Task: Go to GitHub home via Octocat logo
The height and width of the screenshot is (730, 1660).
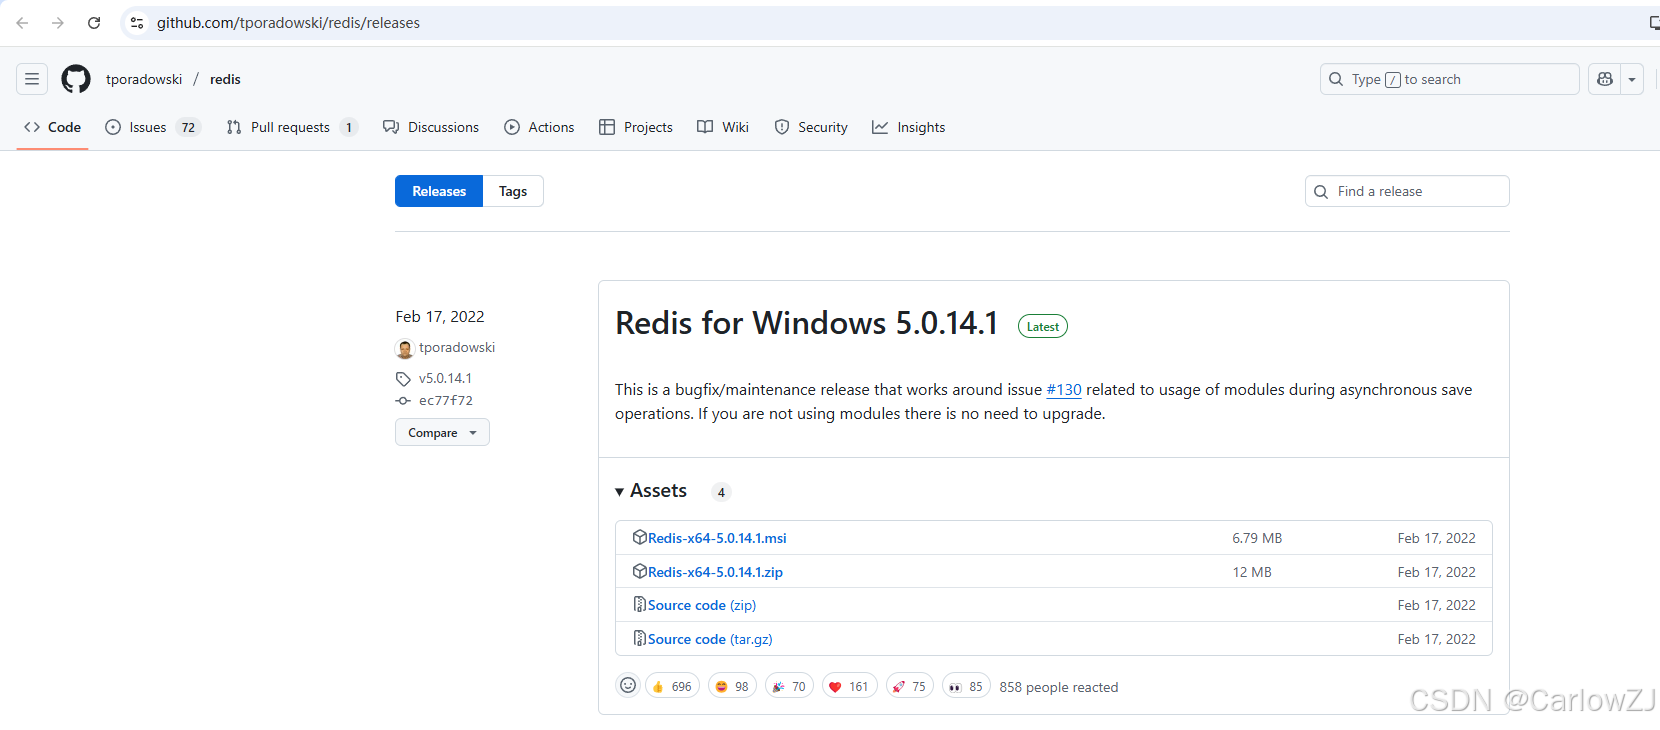Action: tap(76, 79)
